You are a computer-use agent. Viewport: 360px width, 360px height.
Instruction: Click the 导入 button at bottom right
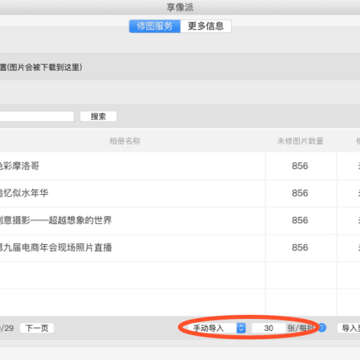[x=349, y=328]
